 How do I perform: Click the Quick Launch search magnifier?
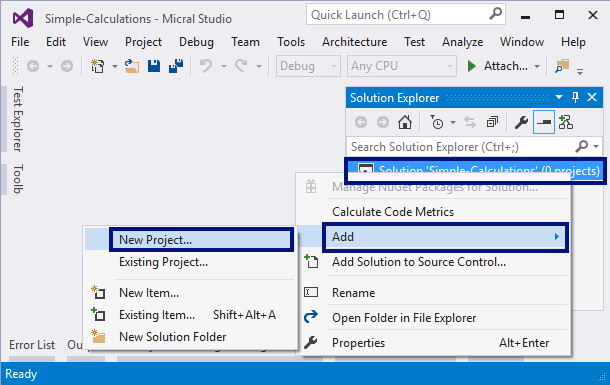pyautogui.click(x=495, y=14)
